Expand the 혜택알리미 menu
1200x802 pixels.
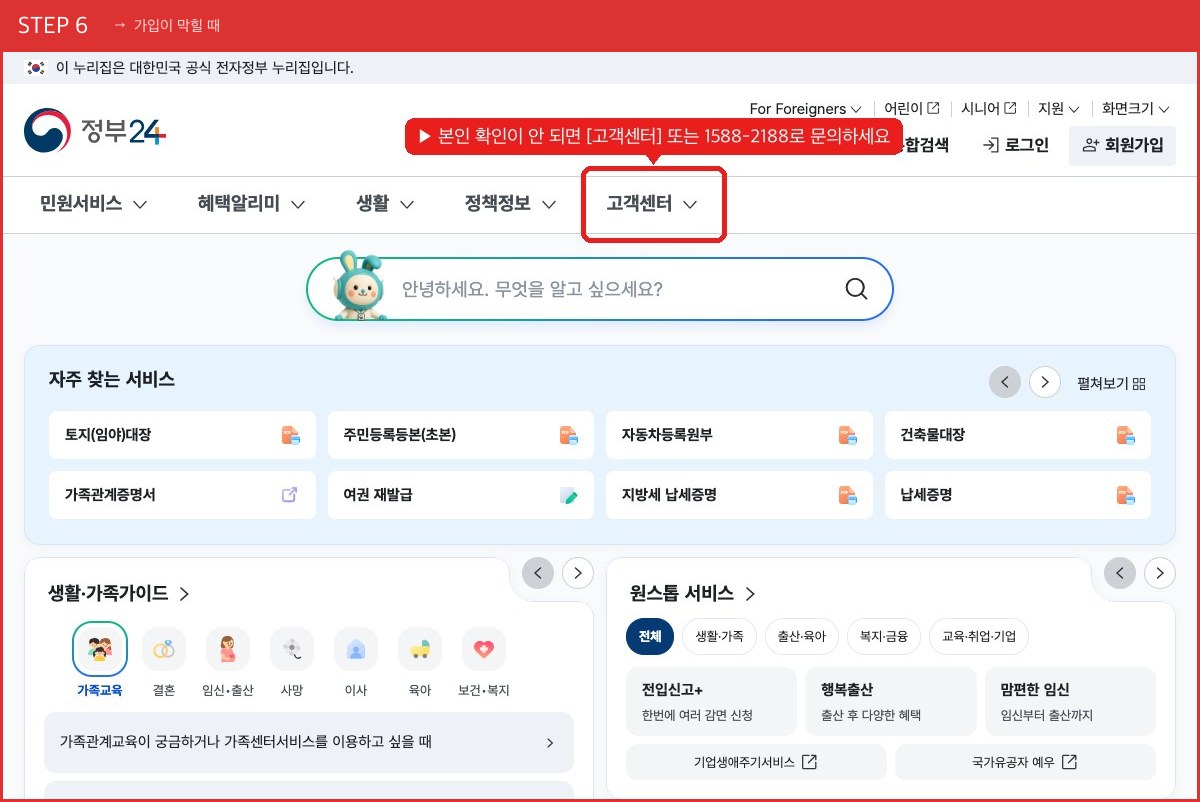pos(251,204)
